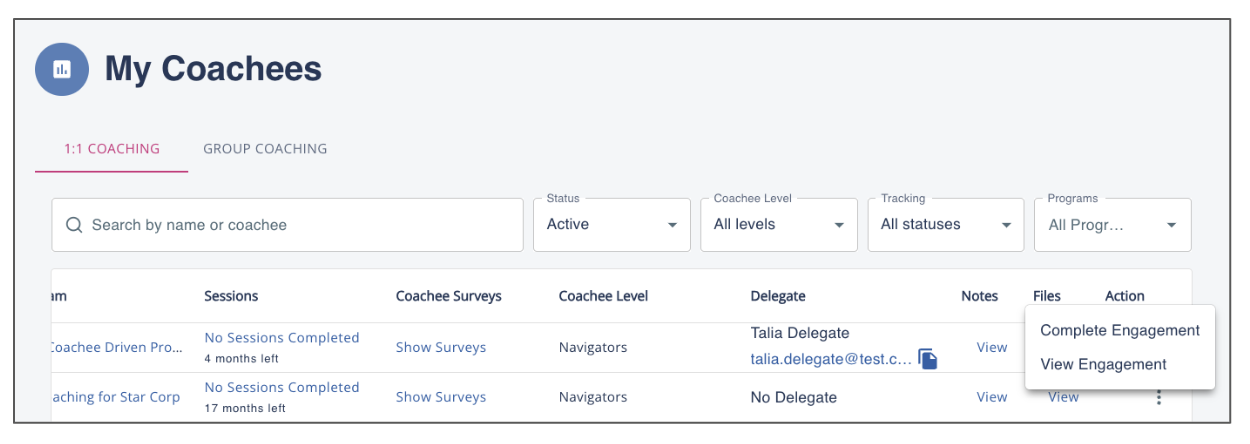This screenshot has height=444, width=1250.
Task: Open talia.delegate email link
Action: tap(831, 358)
